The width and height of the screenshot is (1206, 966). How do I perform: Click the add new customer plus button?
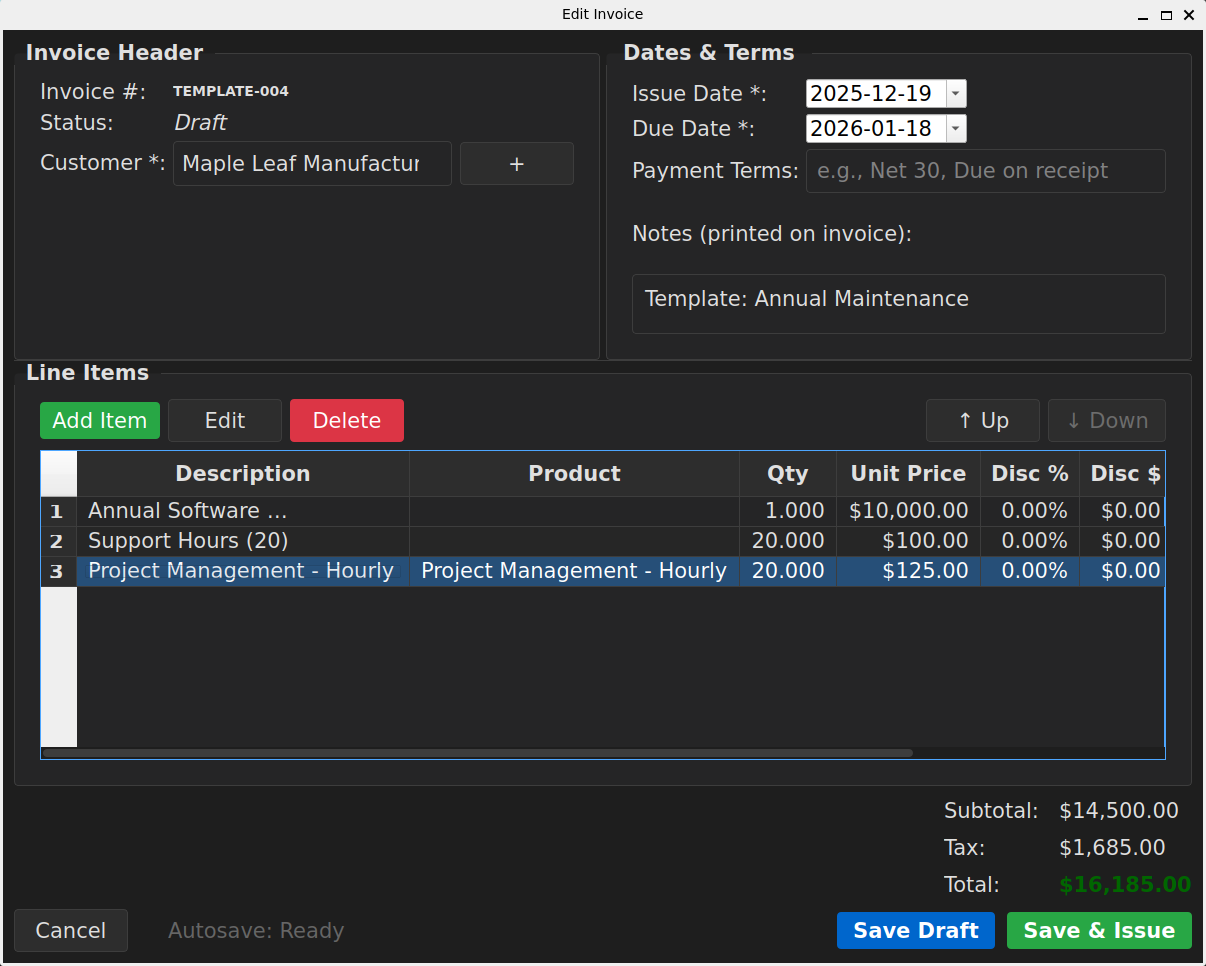(x=516, y=163)
